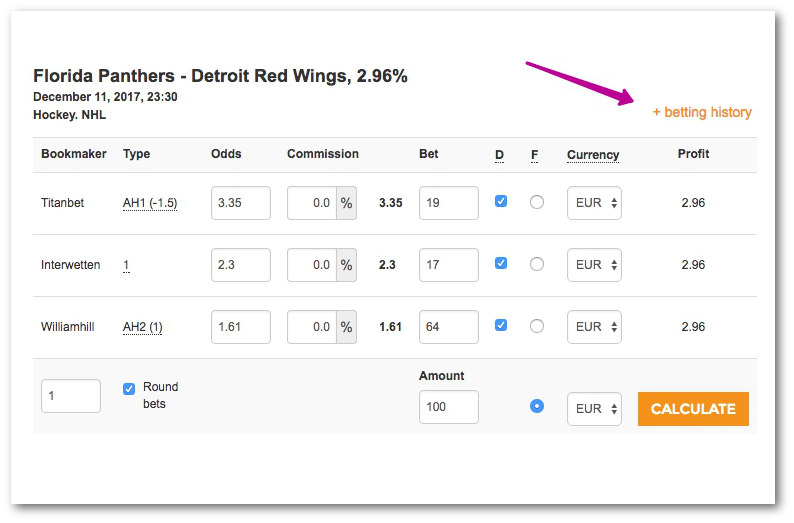Click the Titanbet odds field 3.35
794x523 pixels.
[x=241, y=203]
